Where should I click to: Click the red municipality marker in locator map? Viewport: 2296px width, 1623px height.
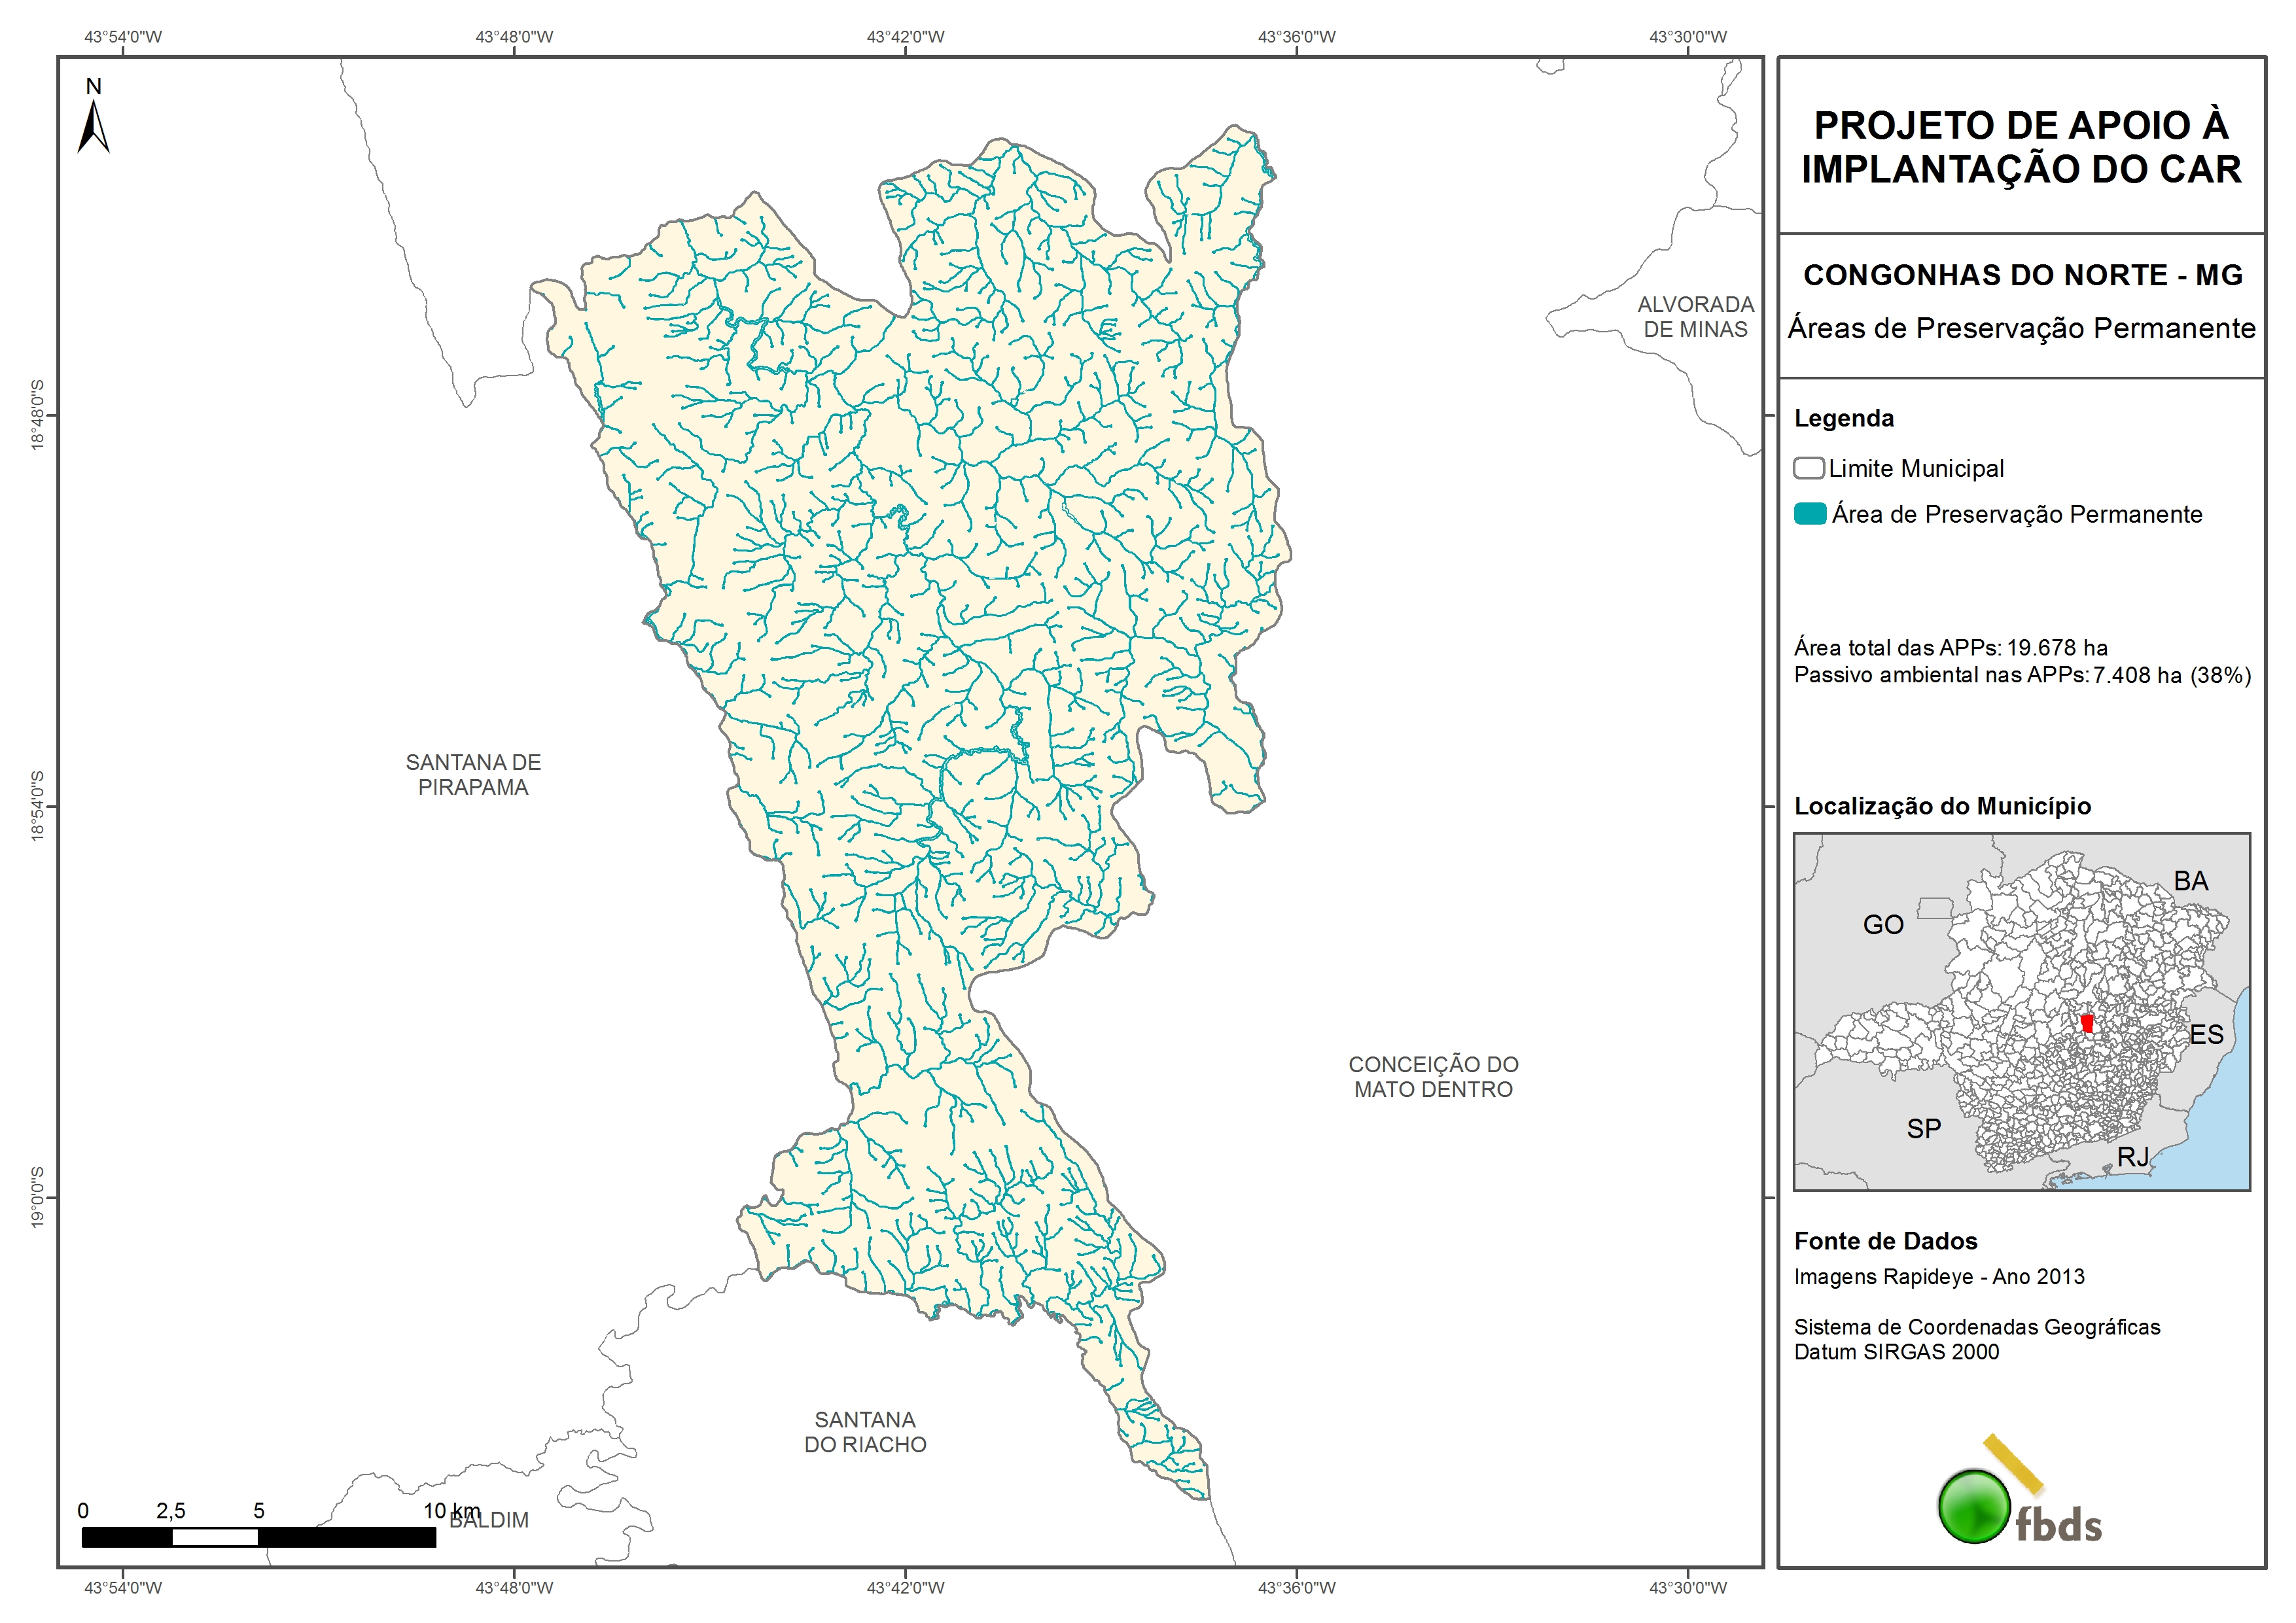pos(2086,1023)
